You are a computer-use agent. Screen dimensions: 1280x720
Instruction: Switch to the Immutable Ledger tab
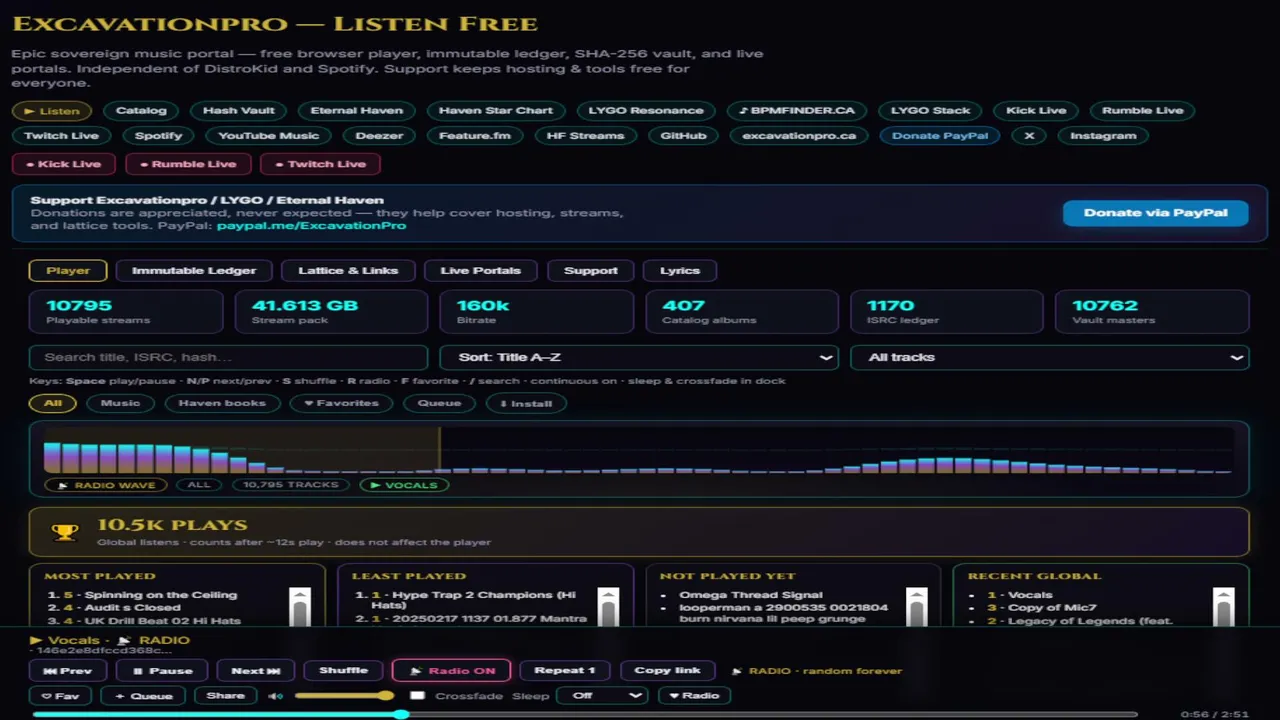(194, 270)
